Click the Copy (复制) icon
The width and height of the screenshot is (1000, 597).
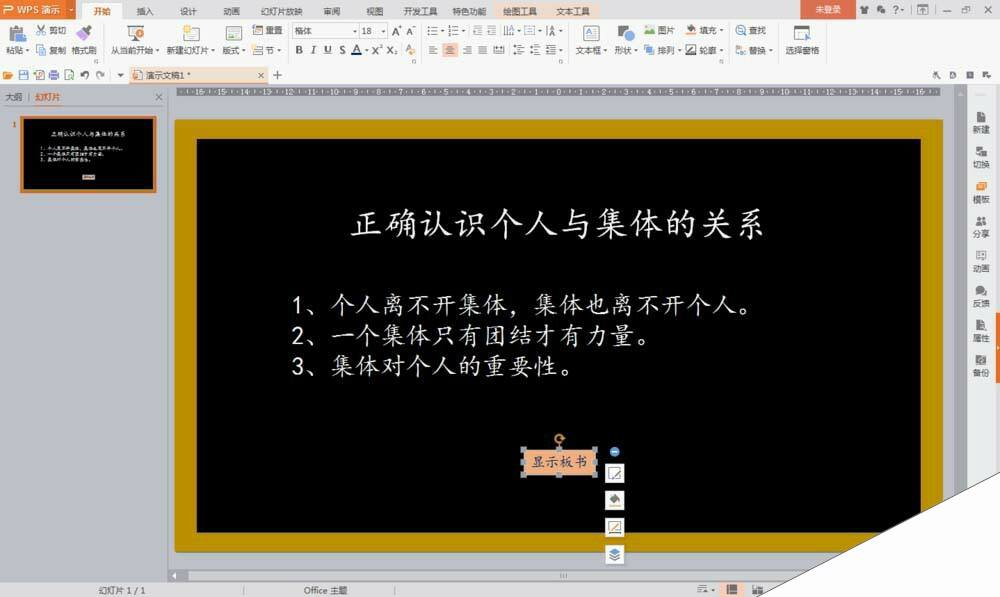tap(41, 50)
